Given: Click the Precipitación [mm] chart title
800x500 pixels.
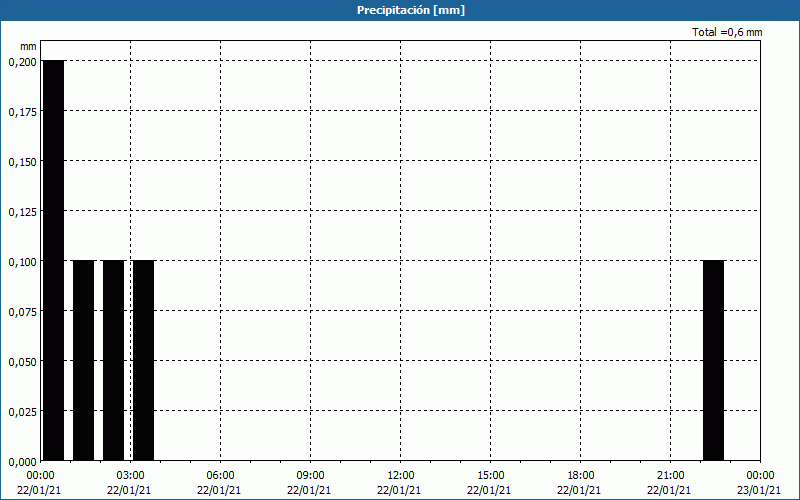Looking at the screenshot, I should [x=411, y=10].
